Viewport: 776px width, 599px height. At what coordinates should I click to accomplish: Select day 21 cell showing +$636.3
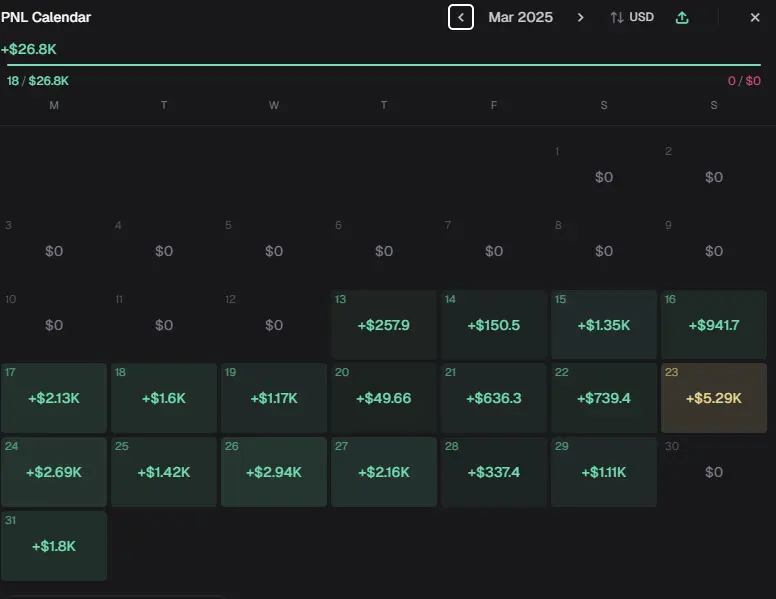click(494, 398)
